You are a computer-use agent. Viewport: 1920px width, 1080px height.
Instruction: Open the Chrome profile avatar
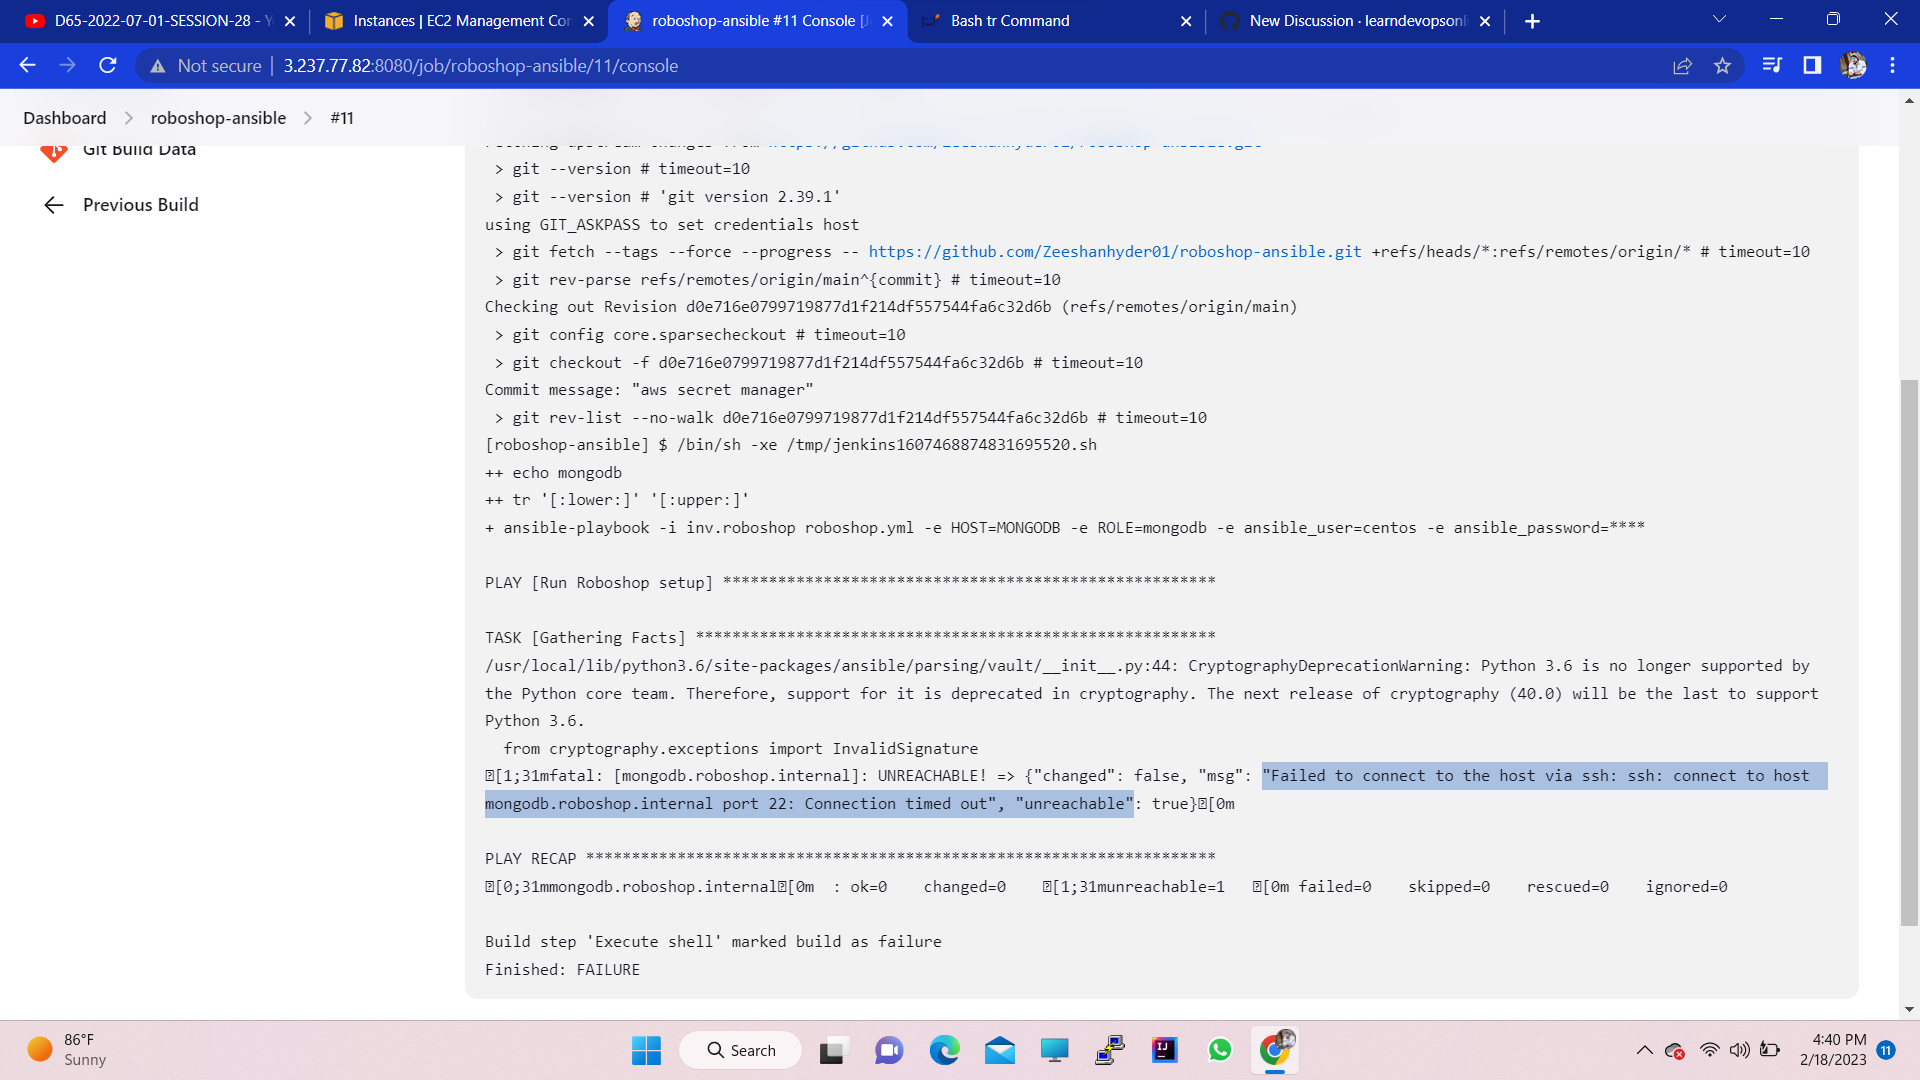pos(1853,65)
